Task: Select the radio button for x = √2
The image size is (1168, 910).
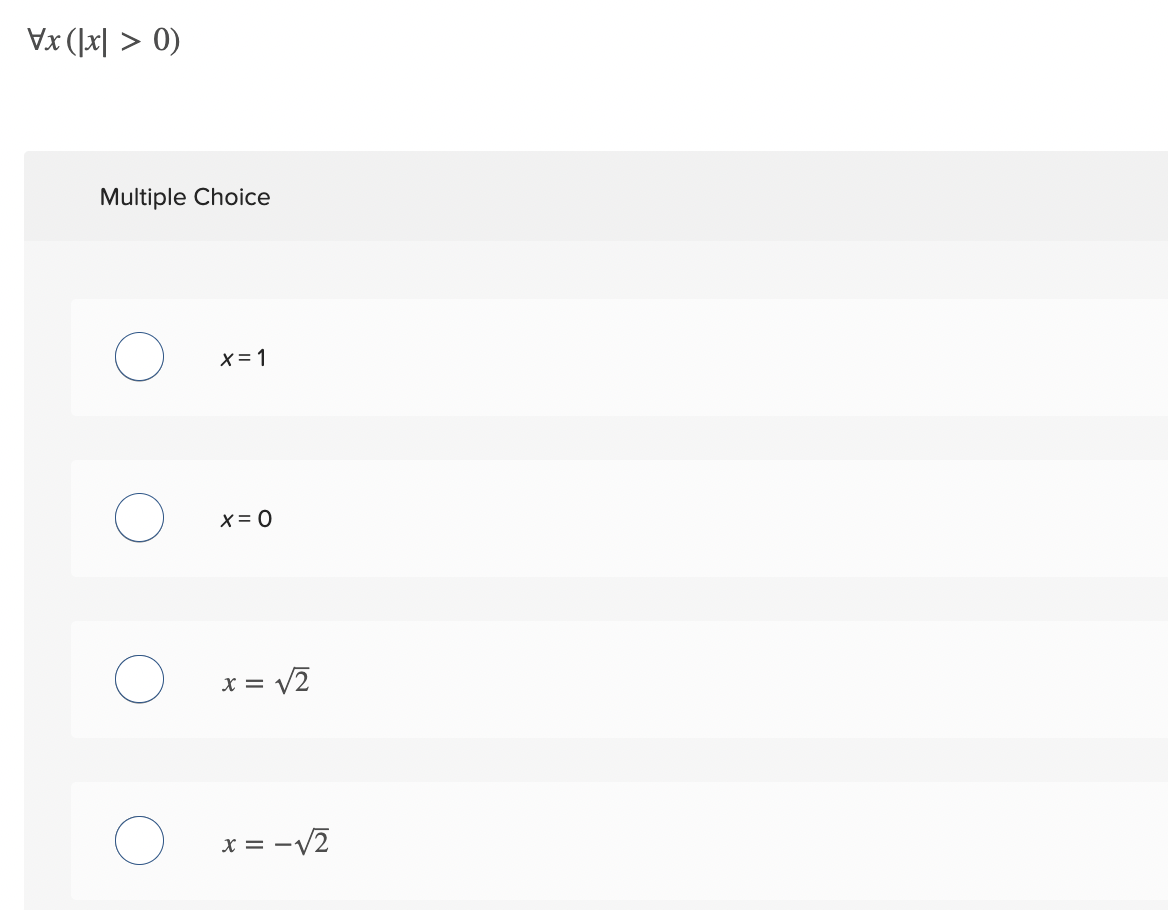Action: coord(139,678)
